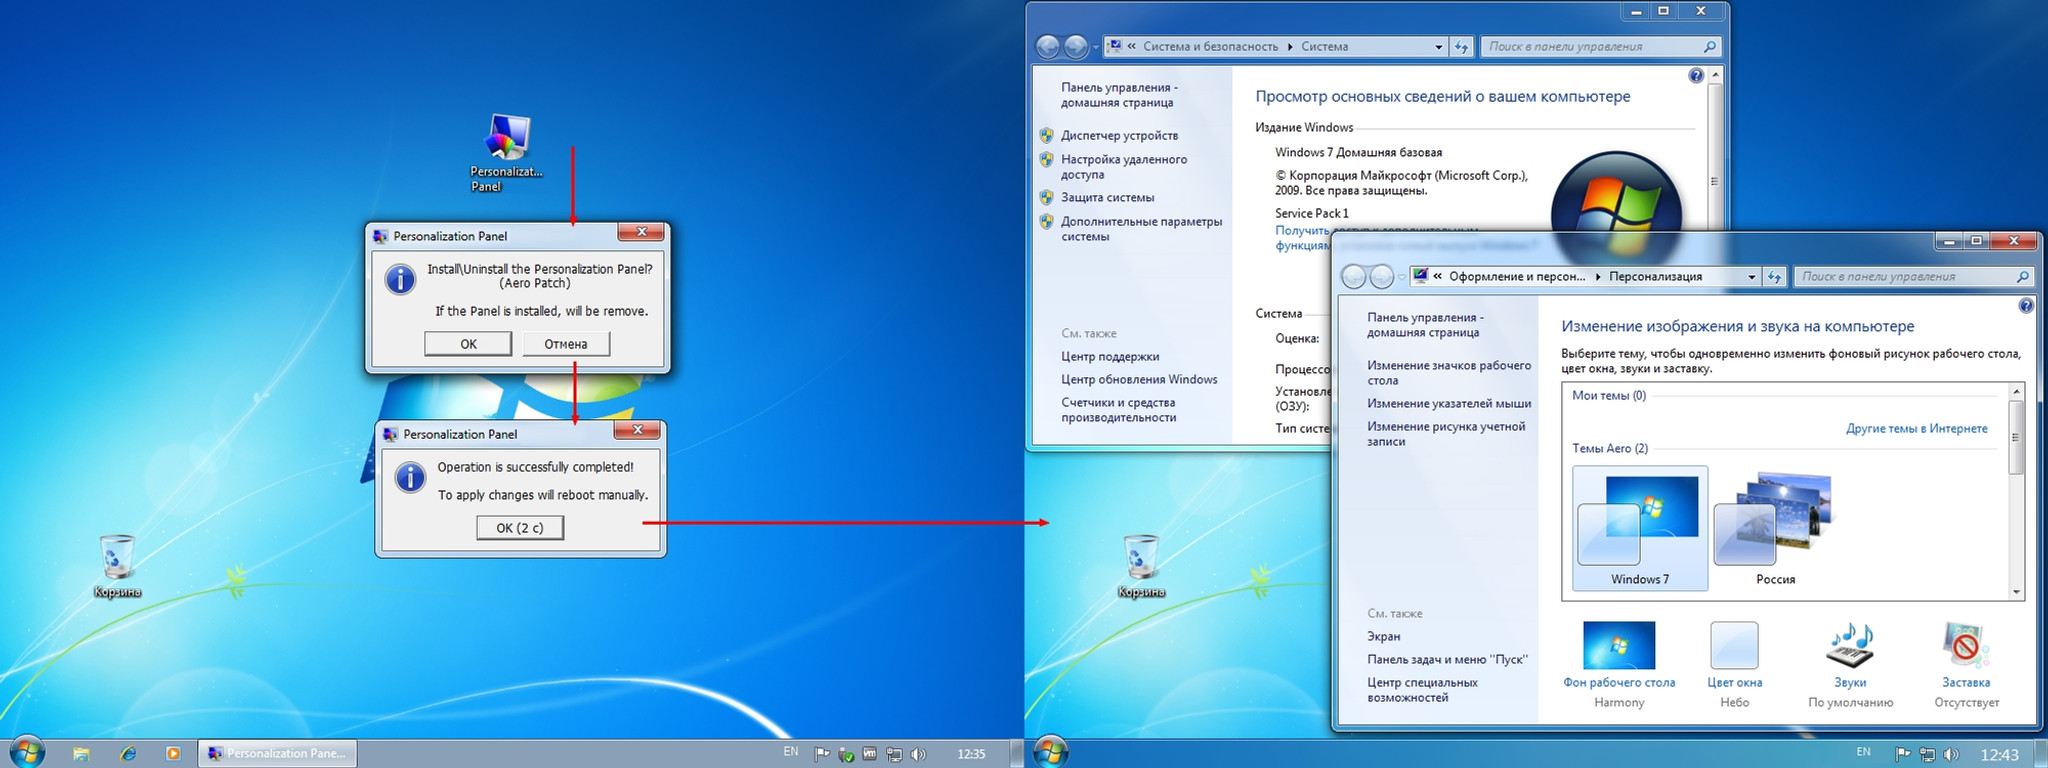The height and width of the screenshot is (768, 2048).
Task: Select the Windows 7 Aero theme
Action: 1640,529
